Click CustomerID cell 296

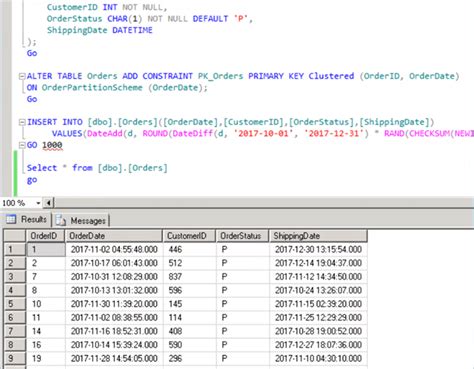pyautogui.click(x=189, y=358)
